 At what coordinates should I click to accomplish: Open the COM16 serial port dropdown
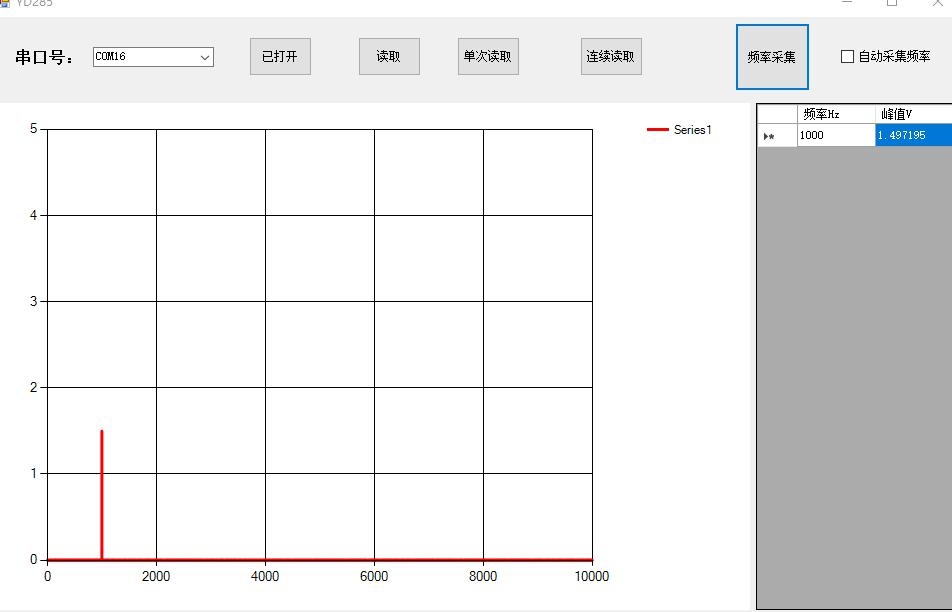point(153,57)
